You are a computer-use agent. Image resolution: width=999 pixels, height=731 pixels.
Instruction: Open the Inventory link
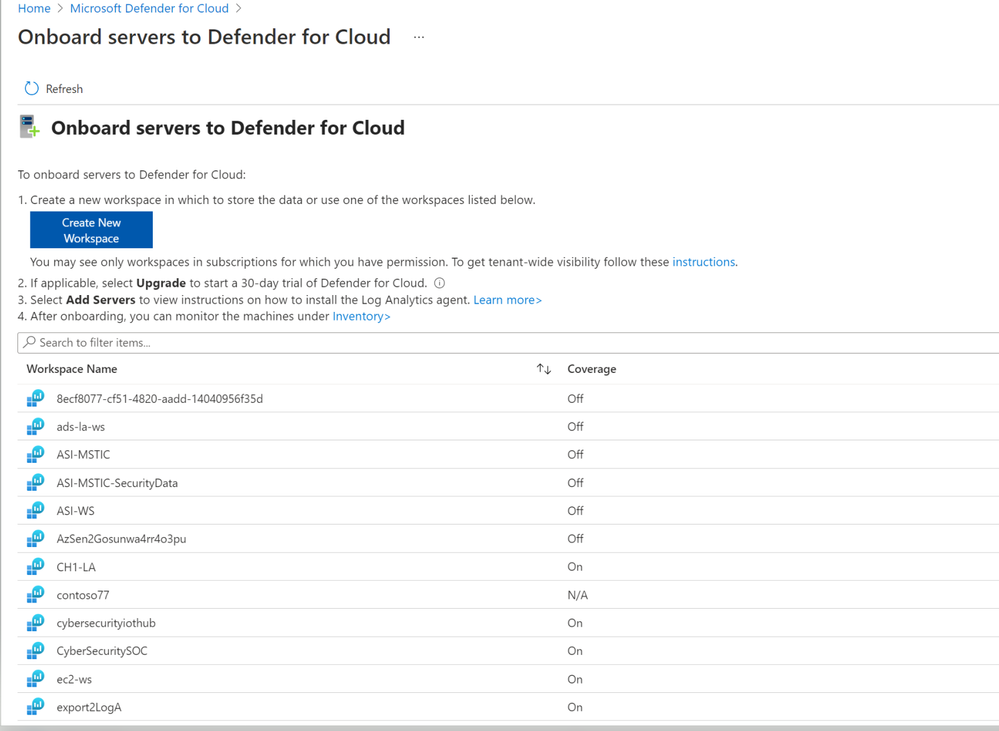click(x=361, y=316)
